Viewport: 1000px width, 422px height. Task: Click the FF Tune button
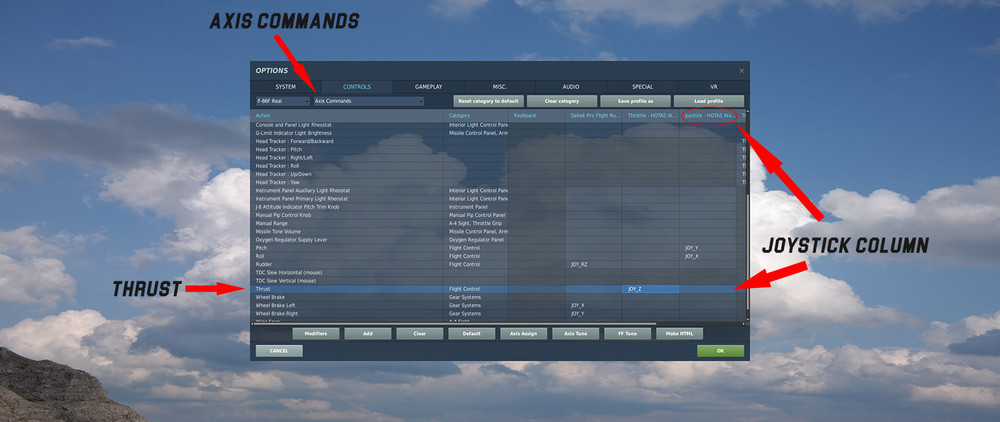pos(628,333)
